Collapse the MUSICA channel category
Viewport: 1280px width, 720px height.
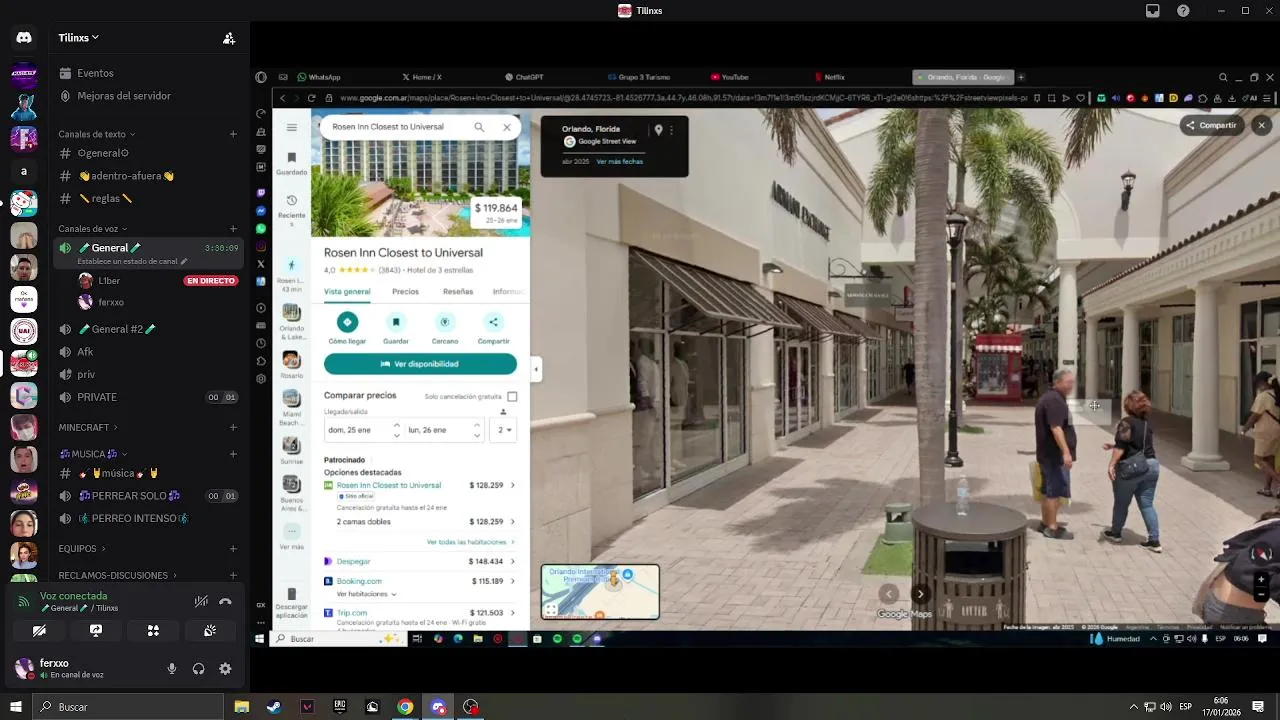point(93,454)
